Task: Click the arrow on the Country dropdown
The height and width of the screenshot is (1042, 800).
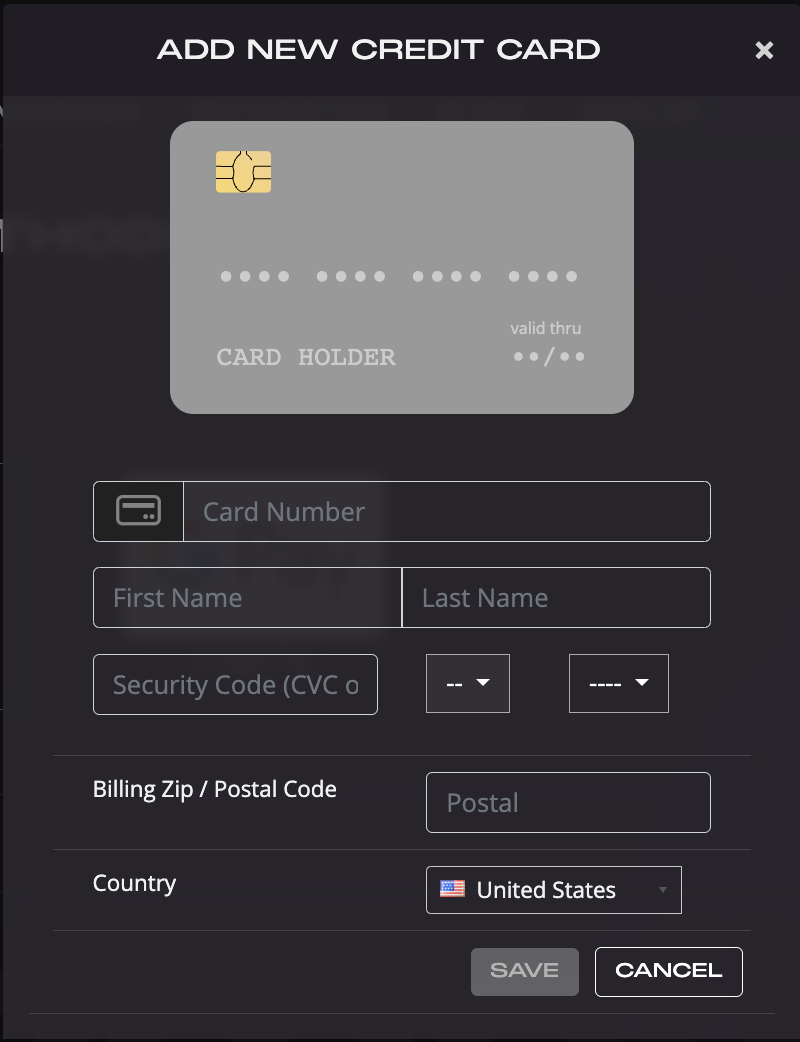Action: click(x=661, y=889)
